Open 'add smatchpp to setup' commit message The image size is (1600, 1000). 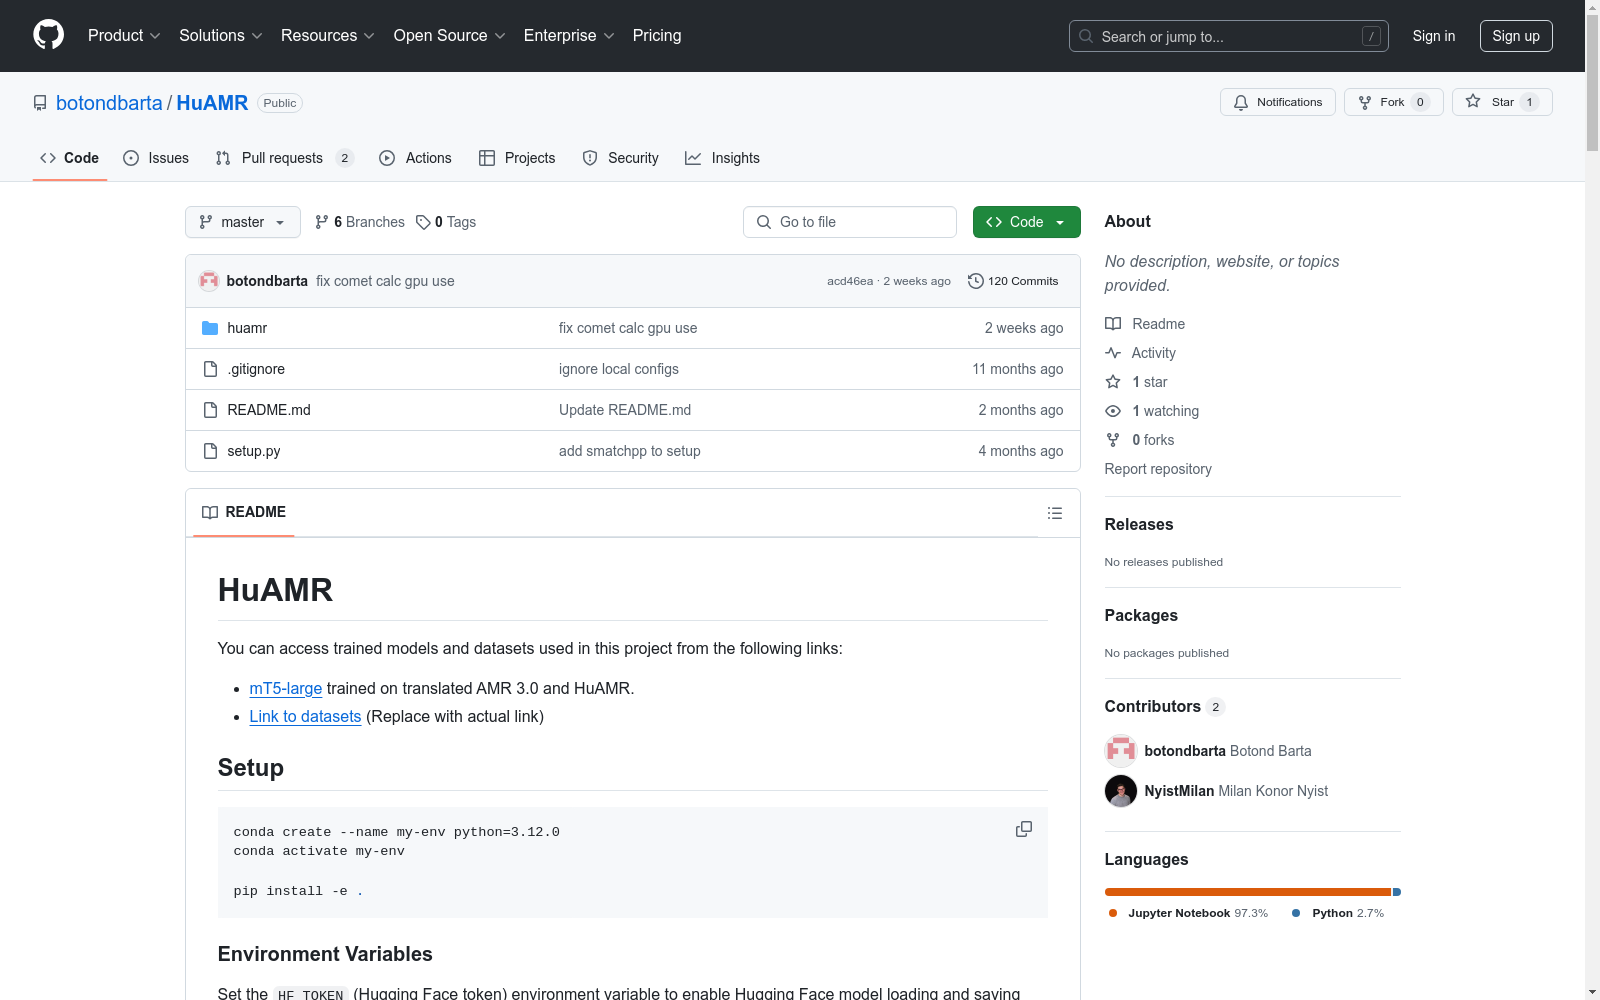tap(630, 451)
